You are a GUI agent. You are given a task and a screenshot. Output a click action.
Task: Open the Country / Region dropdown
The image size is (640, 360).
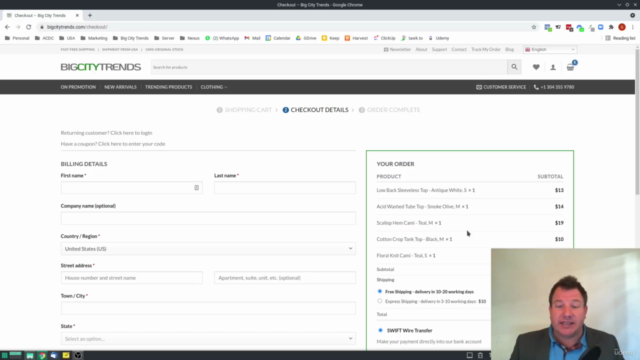pyautogui.click(x=208, y=249)
